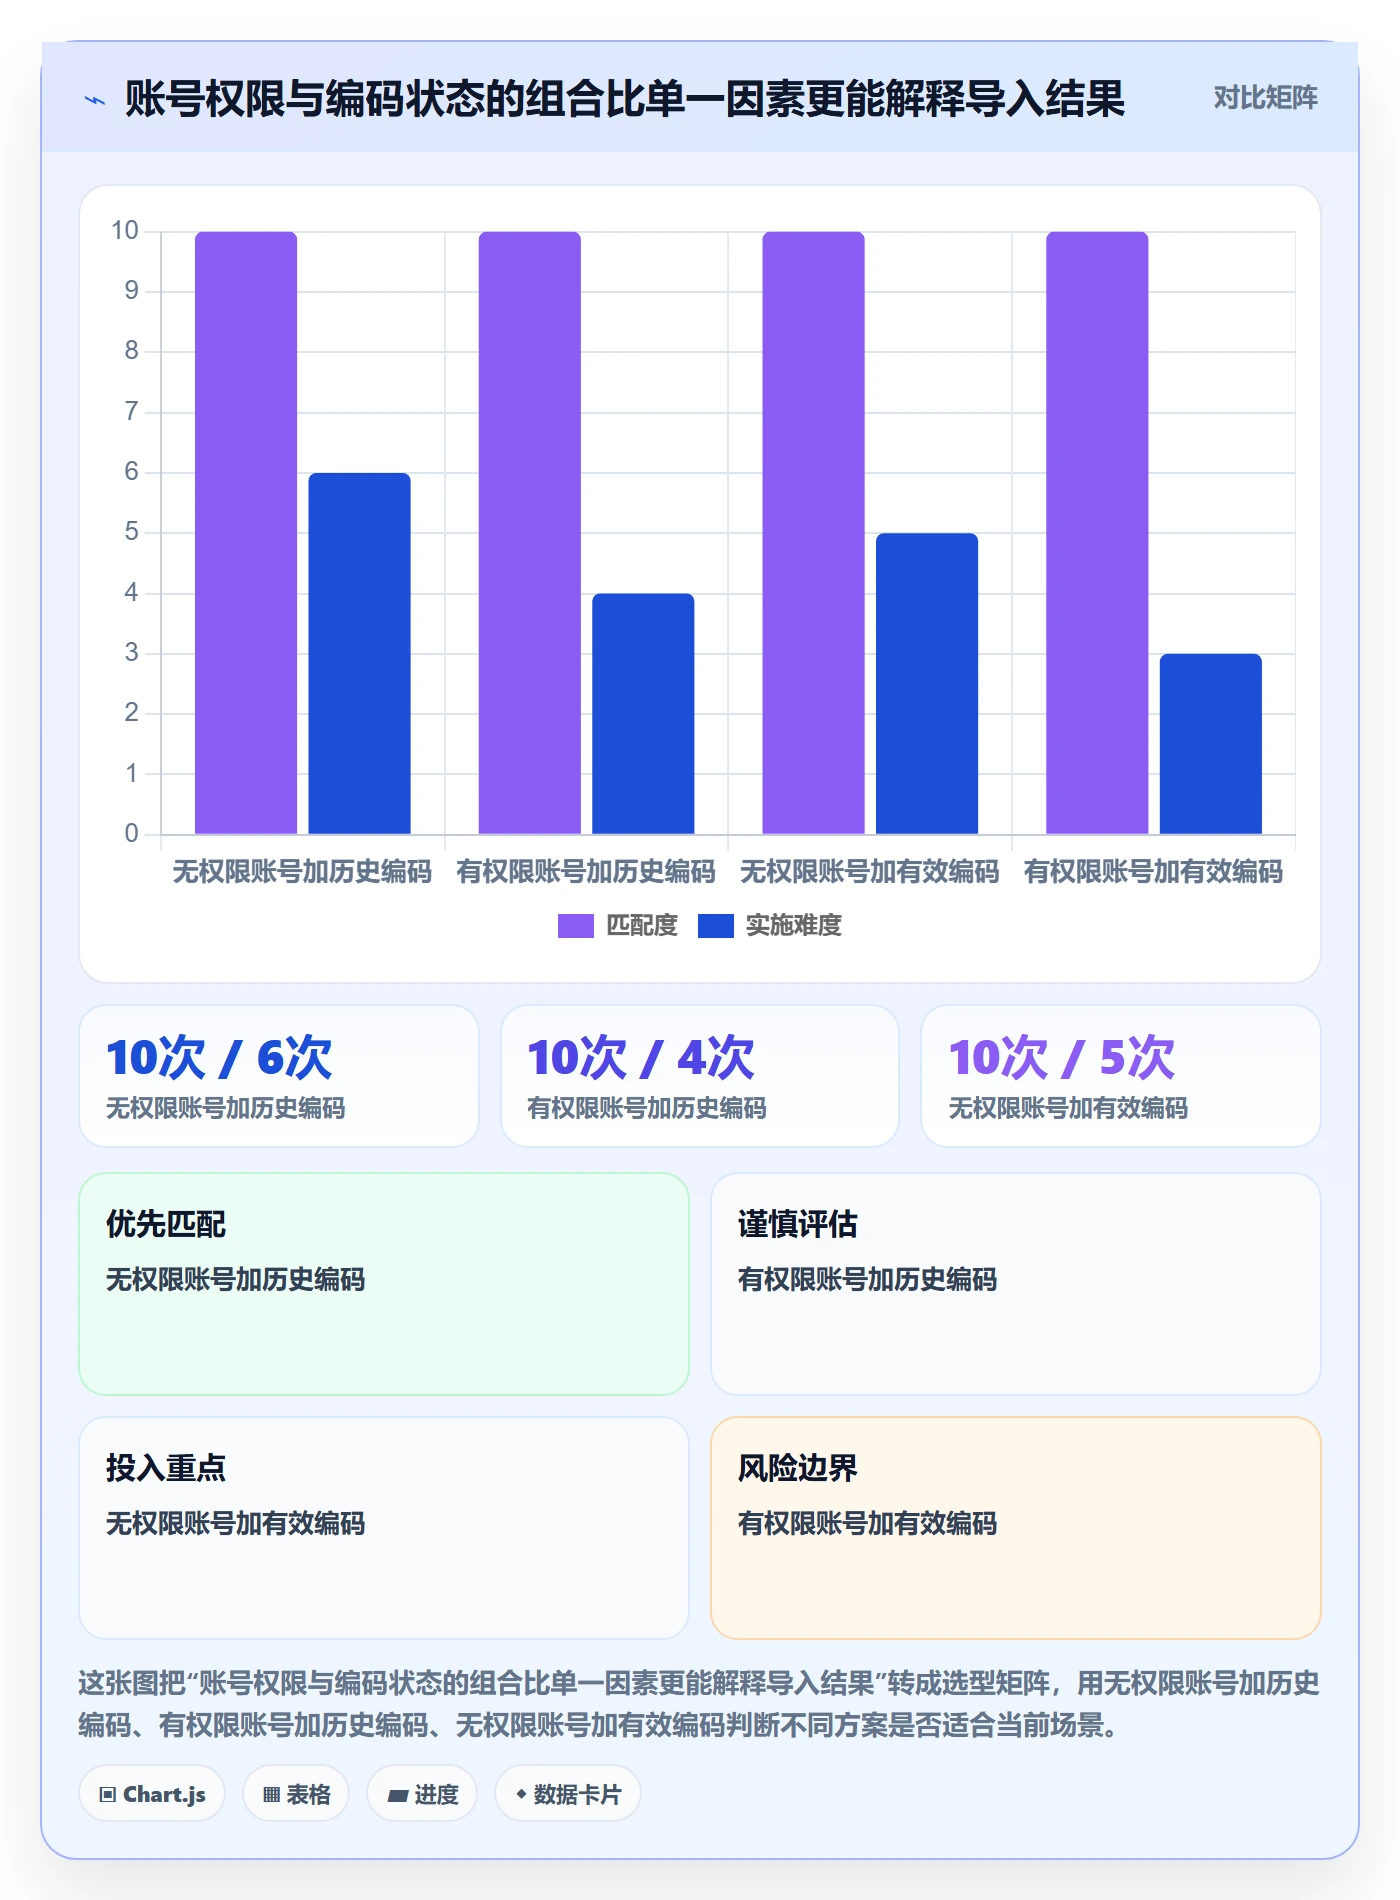This screenshot has height=1900, width=1400.
Task: Click the square icon in Chart.js chip
Action: [x=108, y=1795]
